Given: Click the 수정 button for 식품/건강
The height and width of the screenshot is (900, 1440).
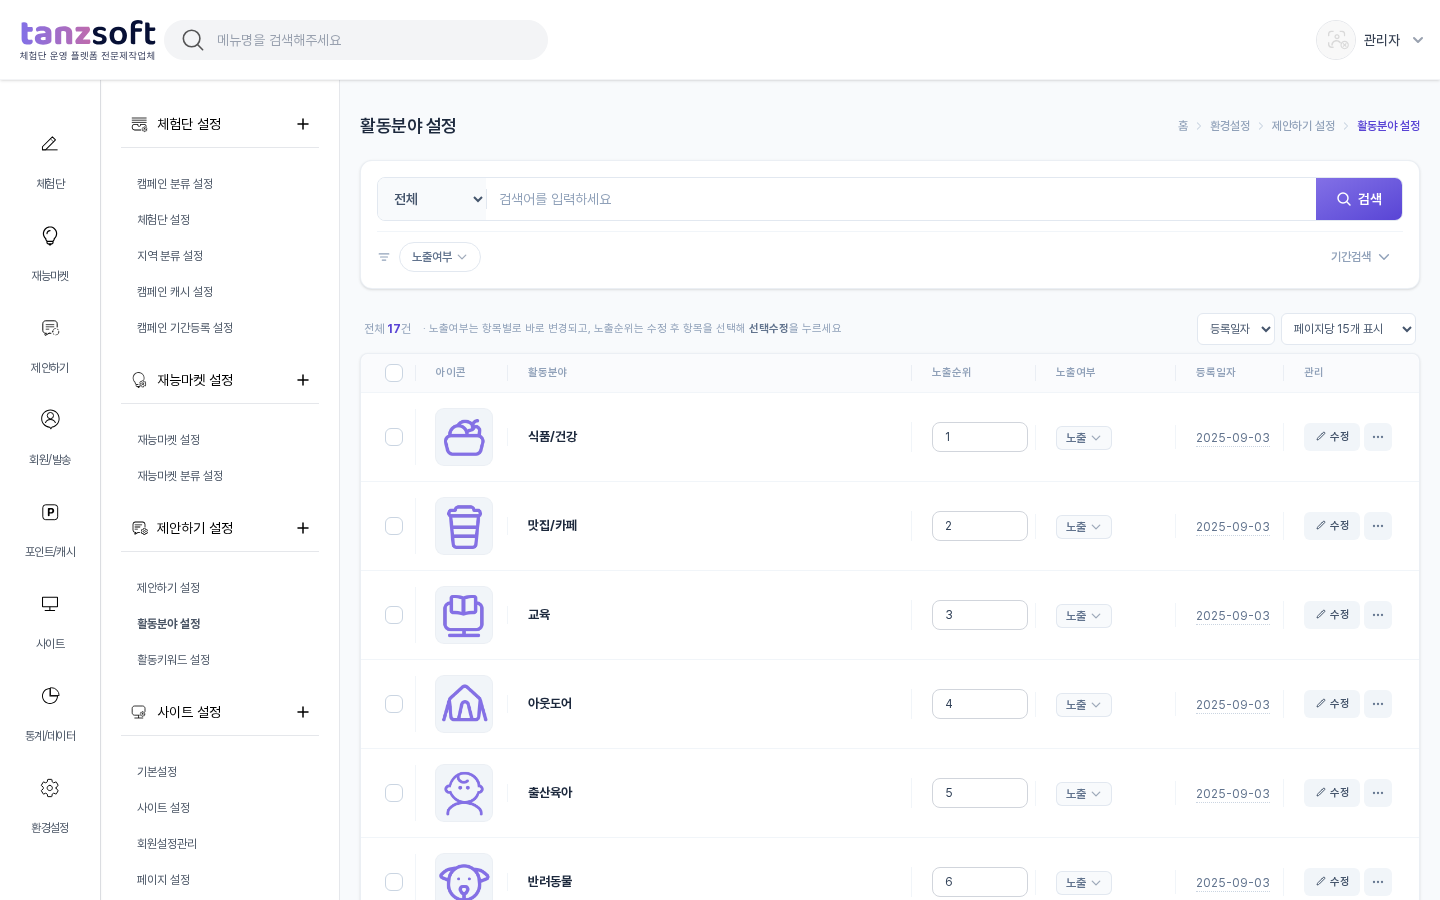Looking at the screenshot, I should coord(1332,437).
